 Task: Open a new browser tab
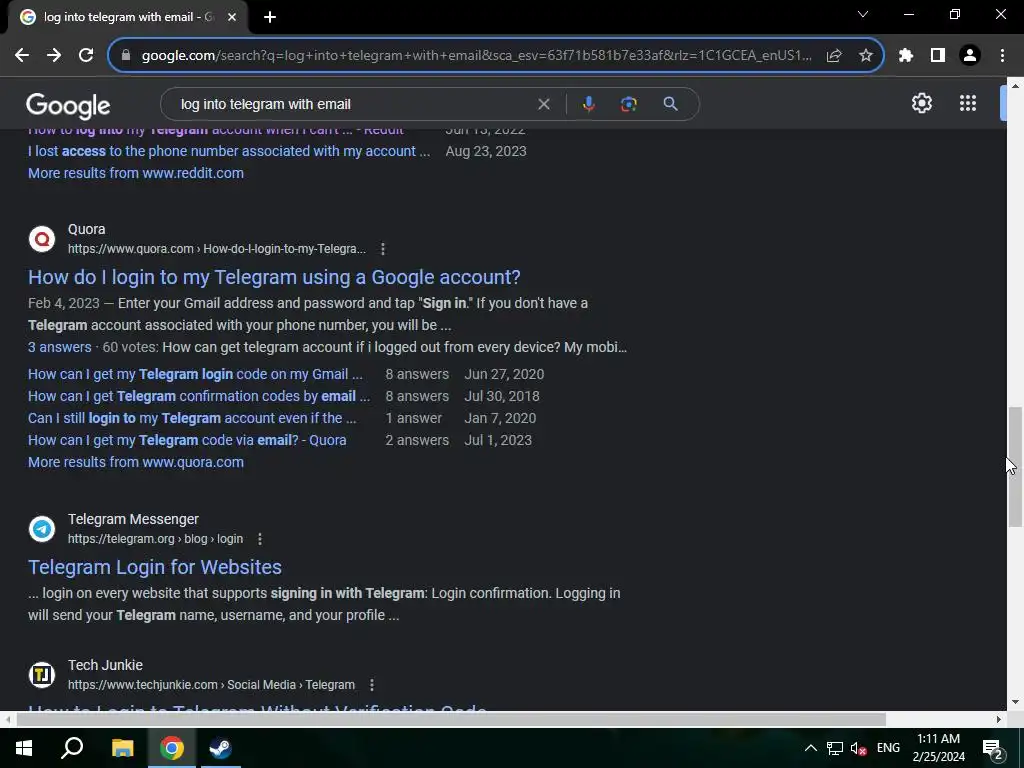tap(270, 17)
